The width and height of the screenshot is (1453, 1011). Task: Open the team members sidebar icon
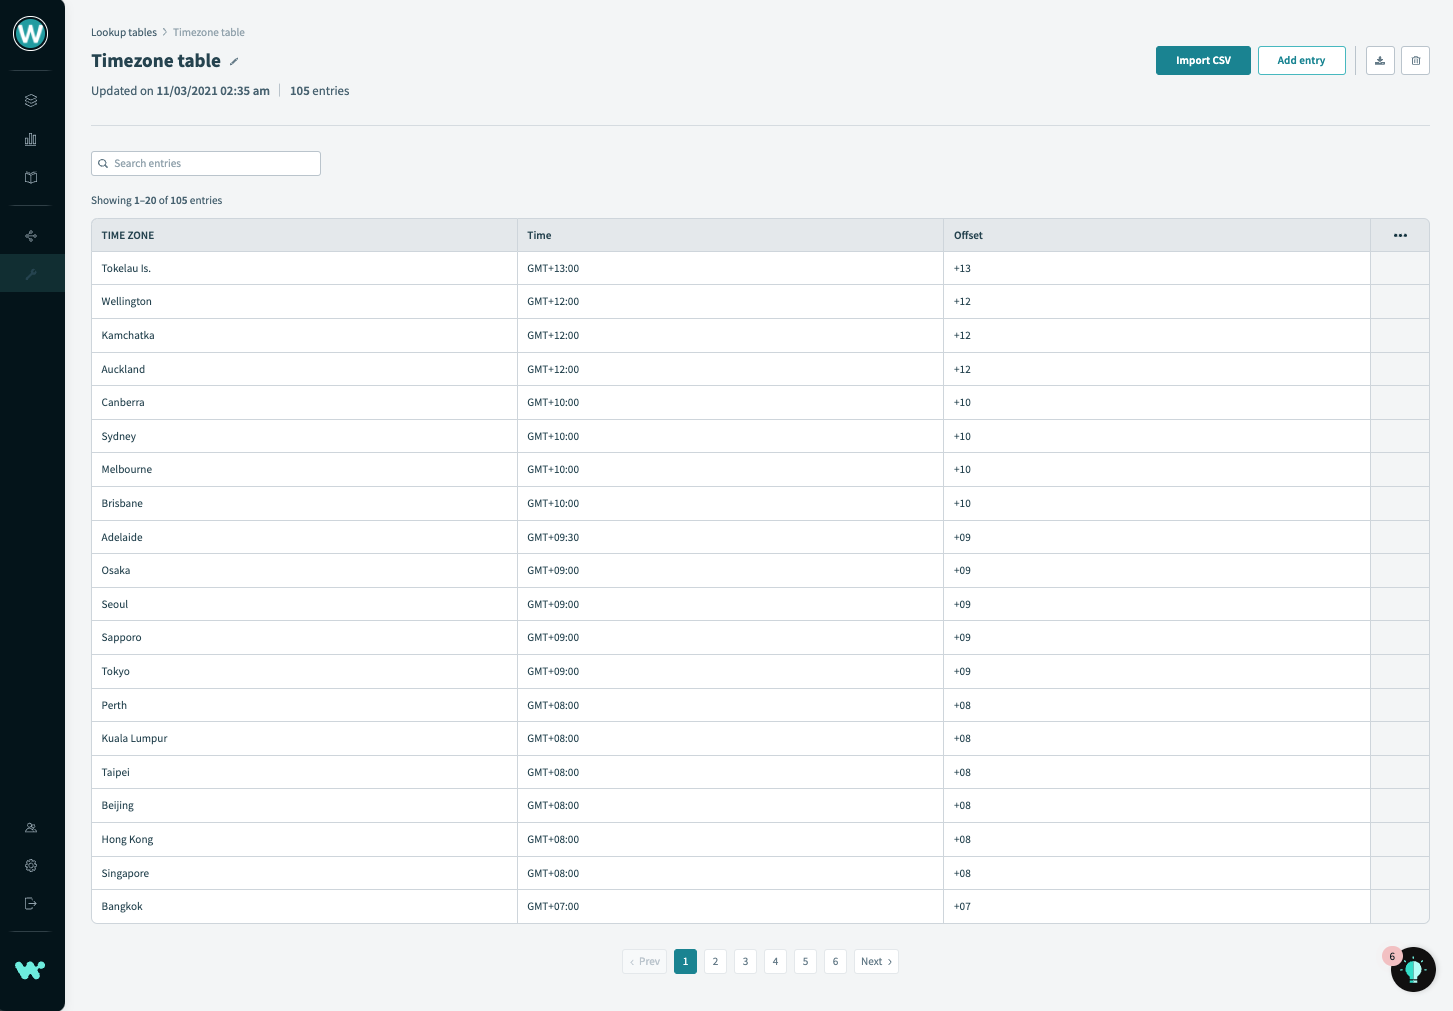[31, 828]
